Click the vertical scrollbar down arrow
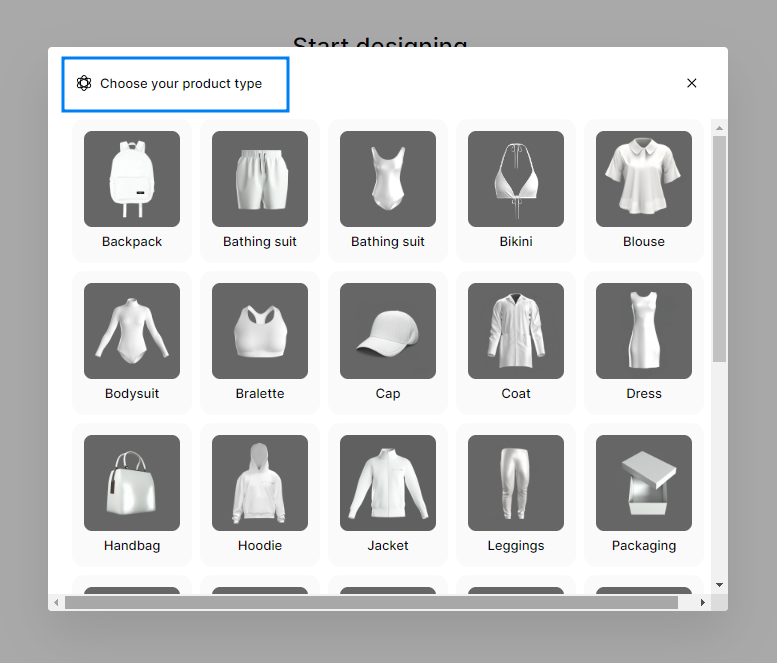Viewport: 777px width, 663px height. point(719,585)
